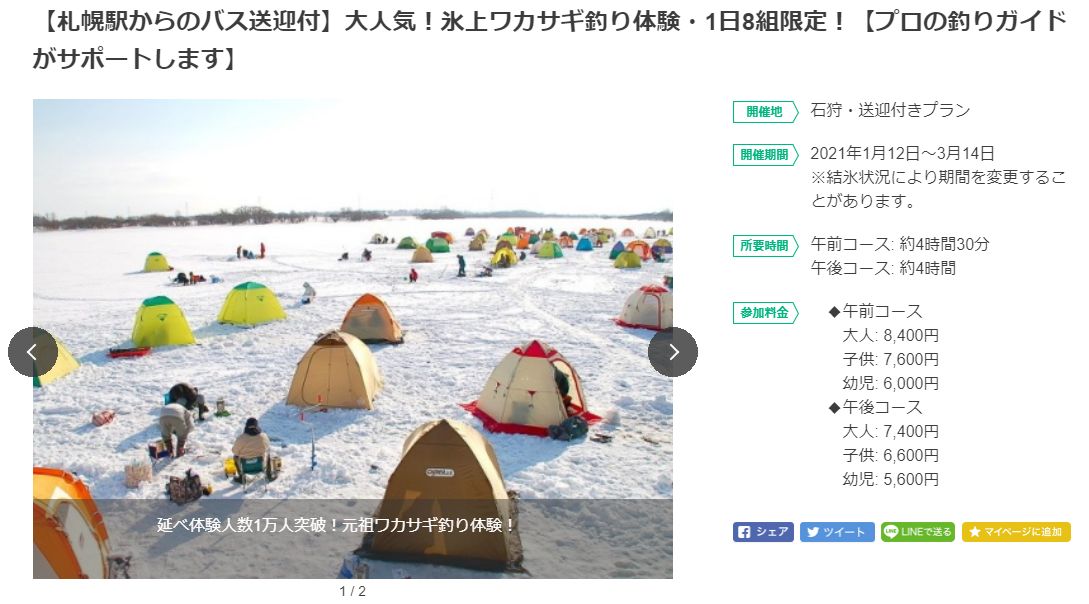Send the page with LINEで送る button
The image size is (1089, 604).
click(x=917, y=532)
